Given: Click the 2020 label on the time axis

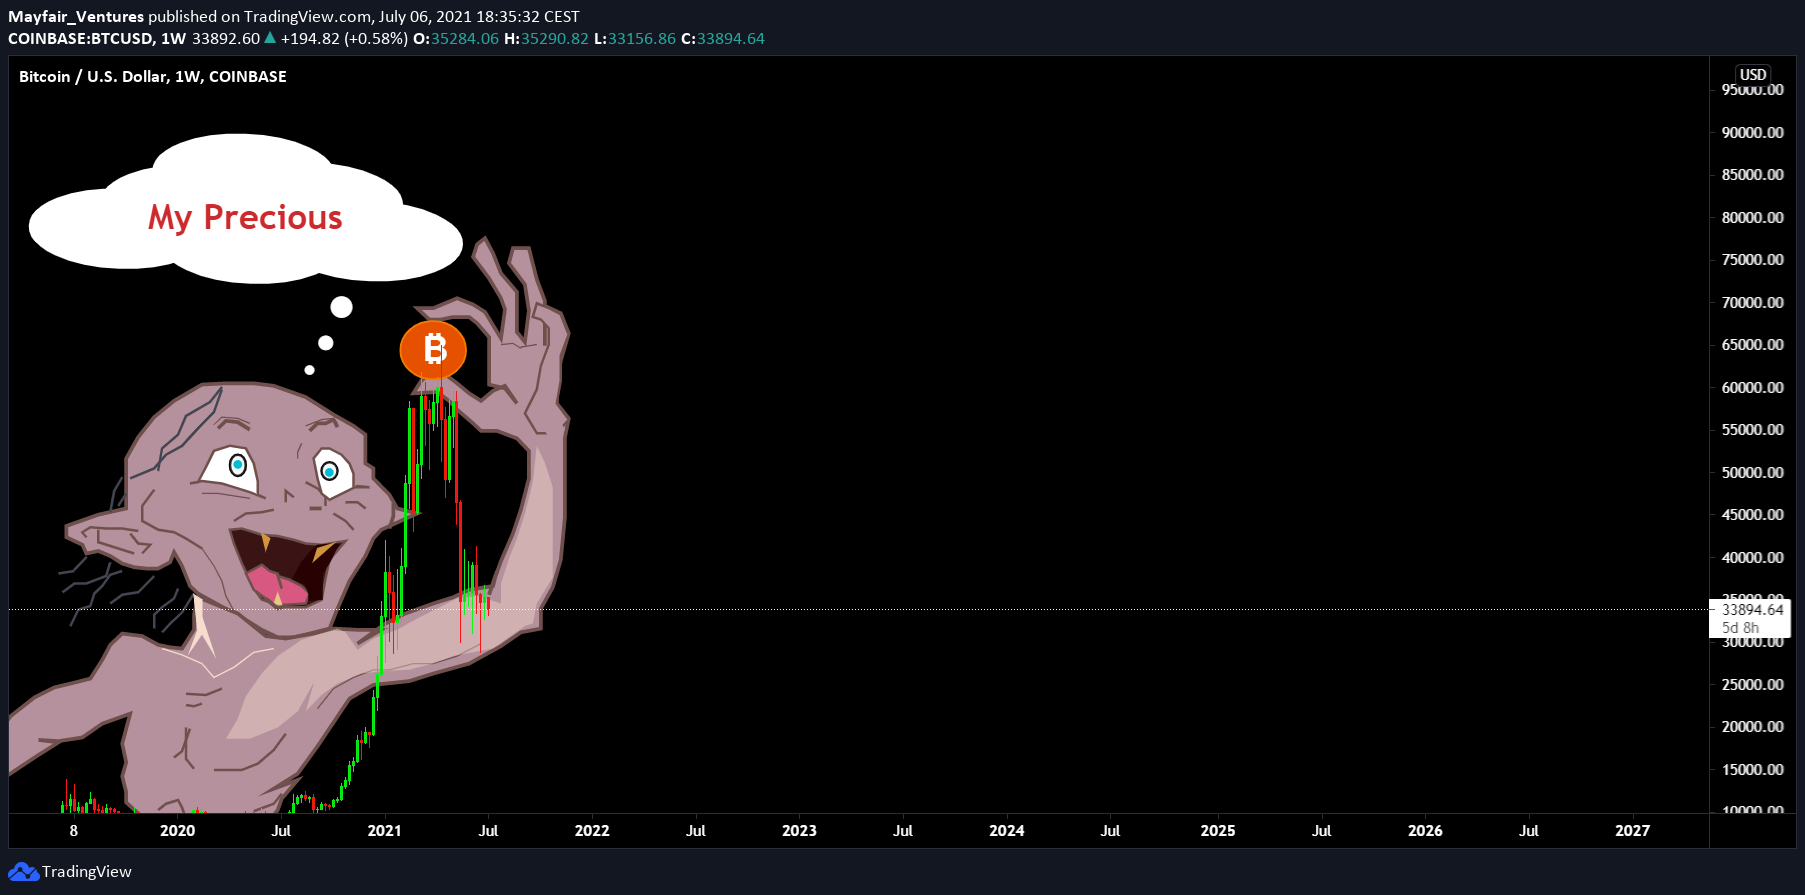Looking at the screenshot, I should 178,830.
